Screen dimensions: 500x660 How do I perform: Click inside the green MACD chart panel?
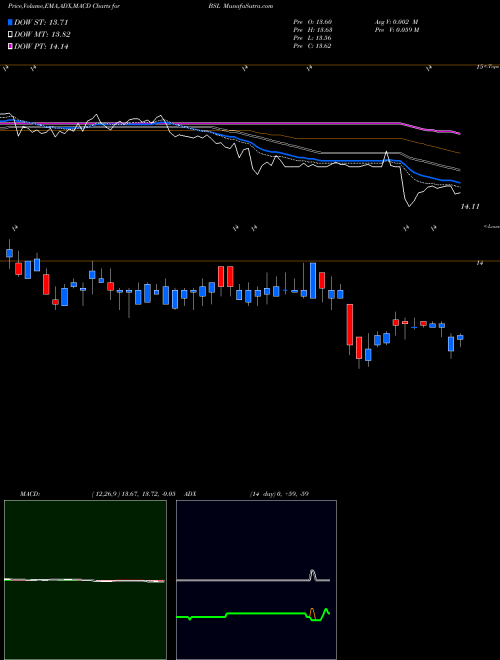(x=85, y=580)
